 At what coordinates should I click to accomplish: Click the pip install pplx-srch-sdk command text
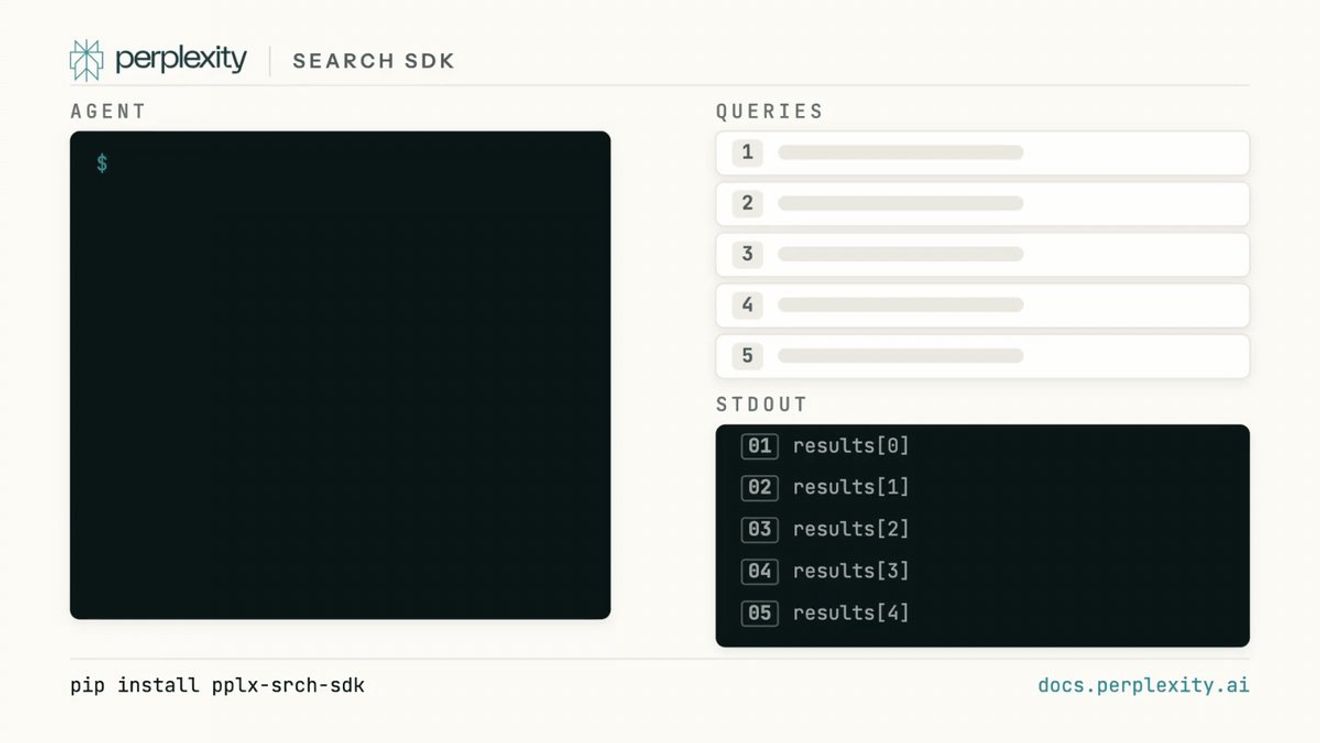[x=217, y=686]
